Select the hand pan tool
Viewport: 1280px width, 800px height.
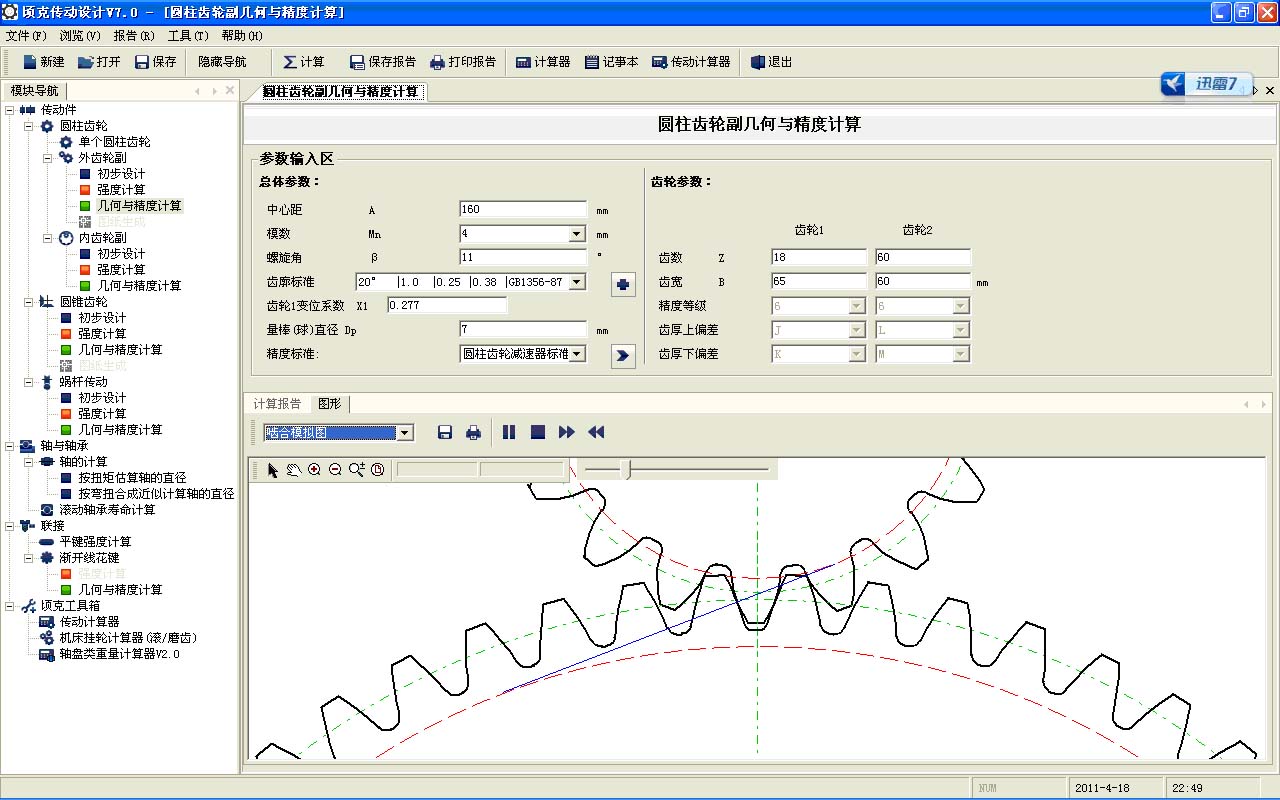tap(293, 470)
